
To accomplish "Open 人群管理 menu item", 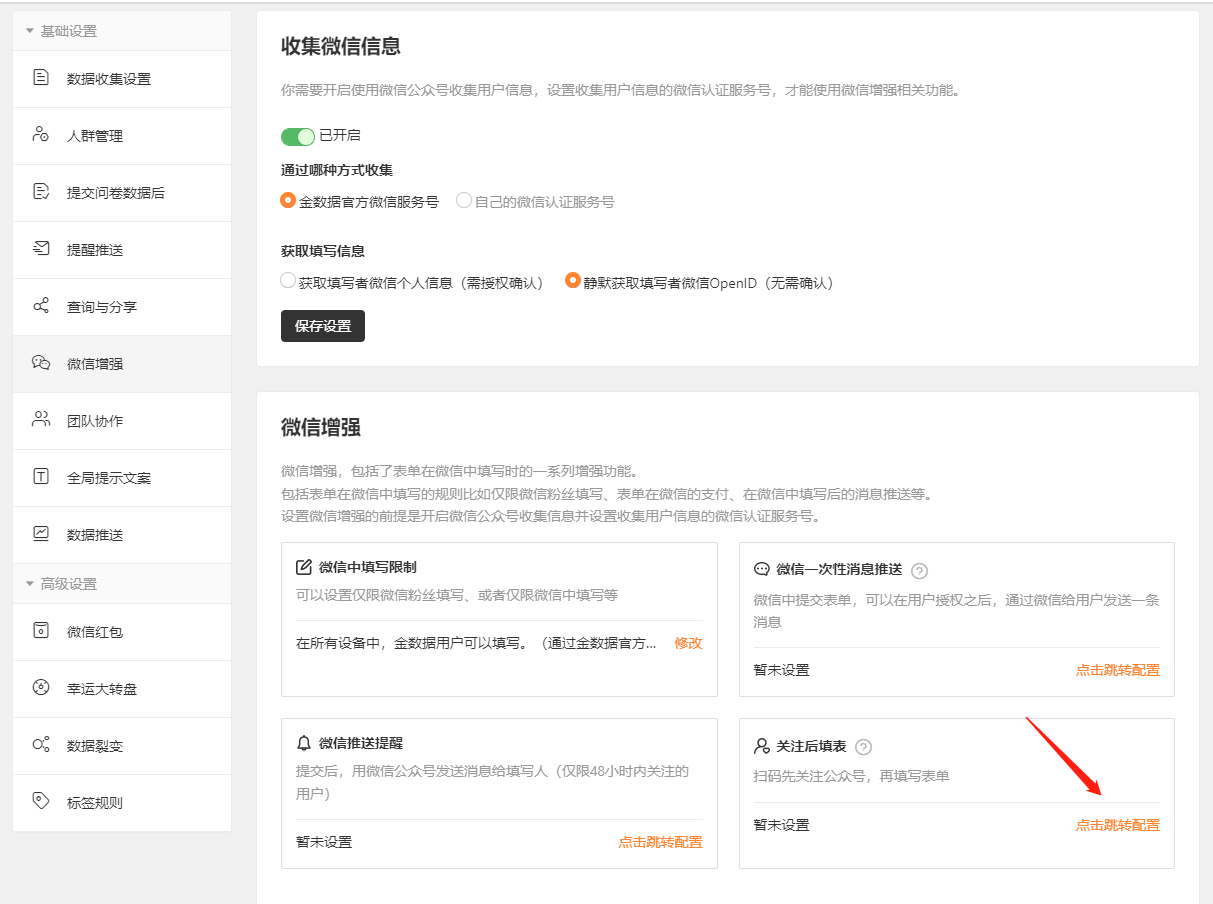I will click(122, 136).
